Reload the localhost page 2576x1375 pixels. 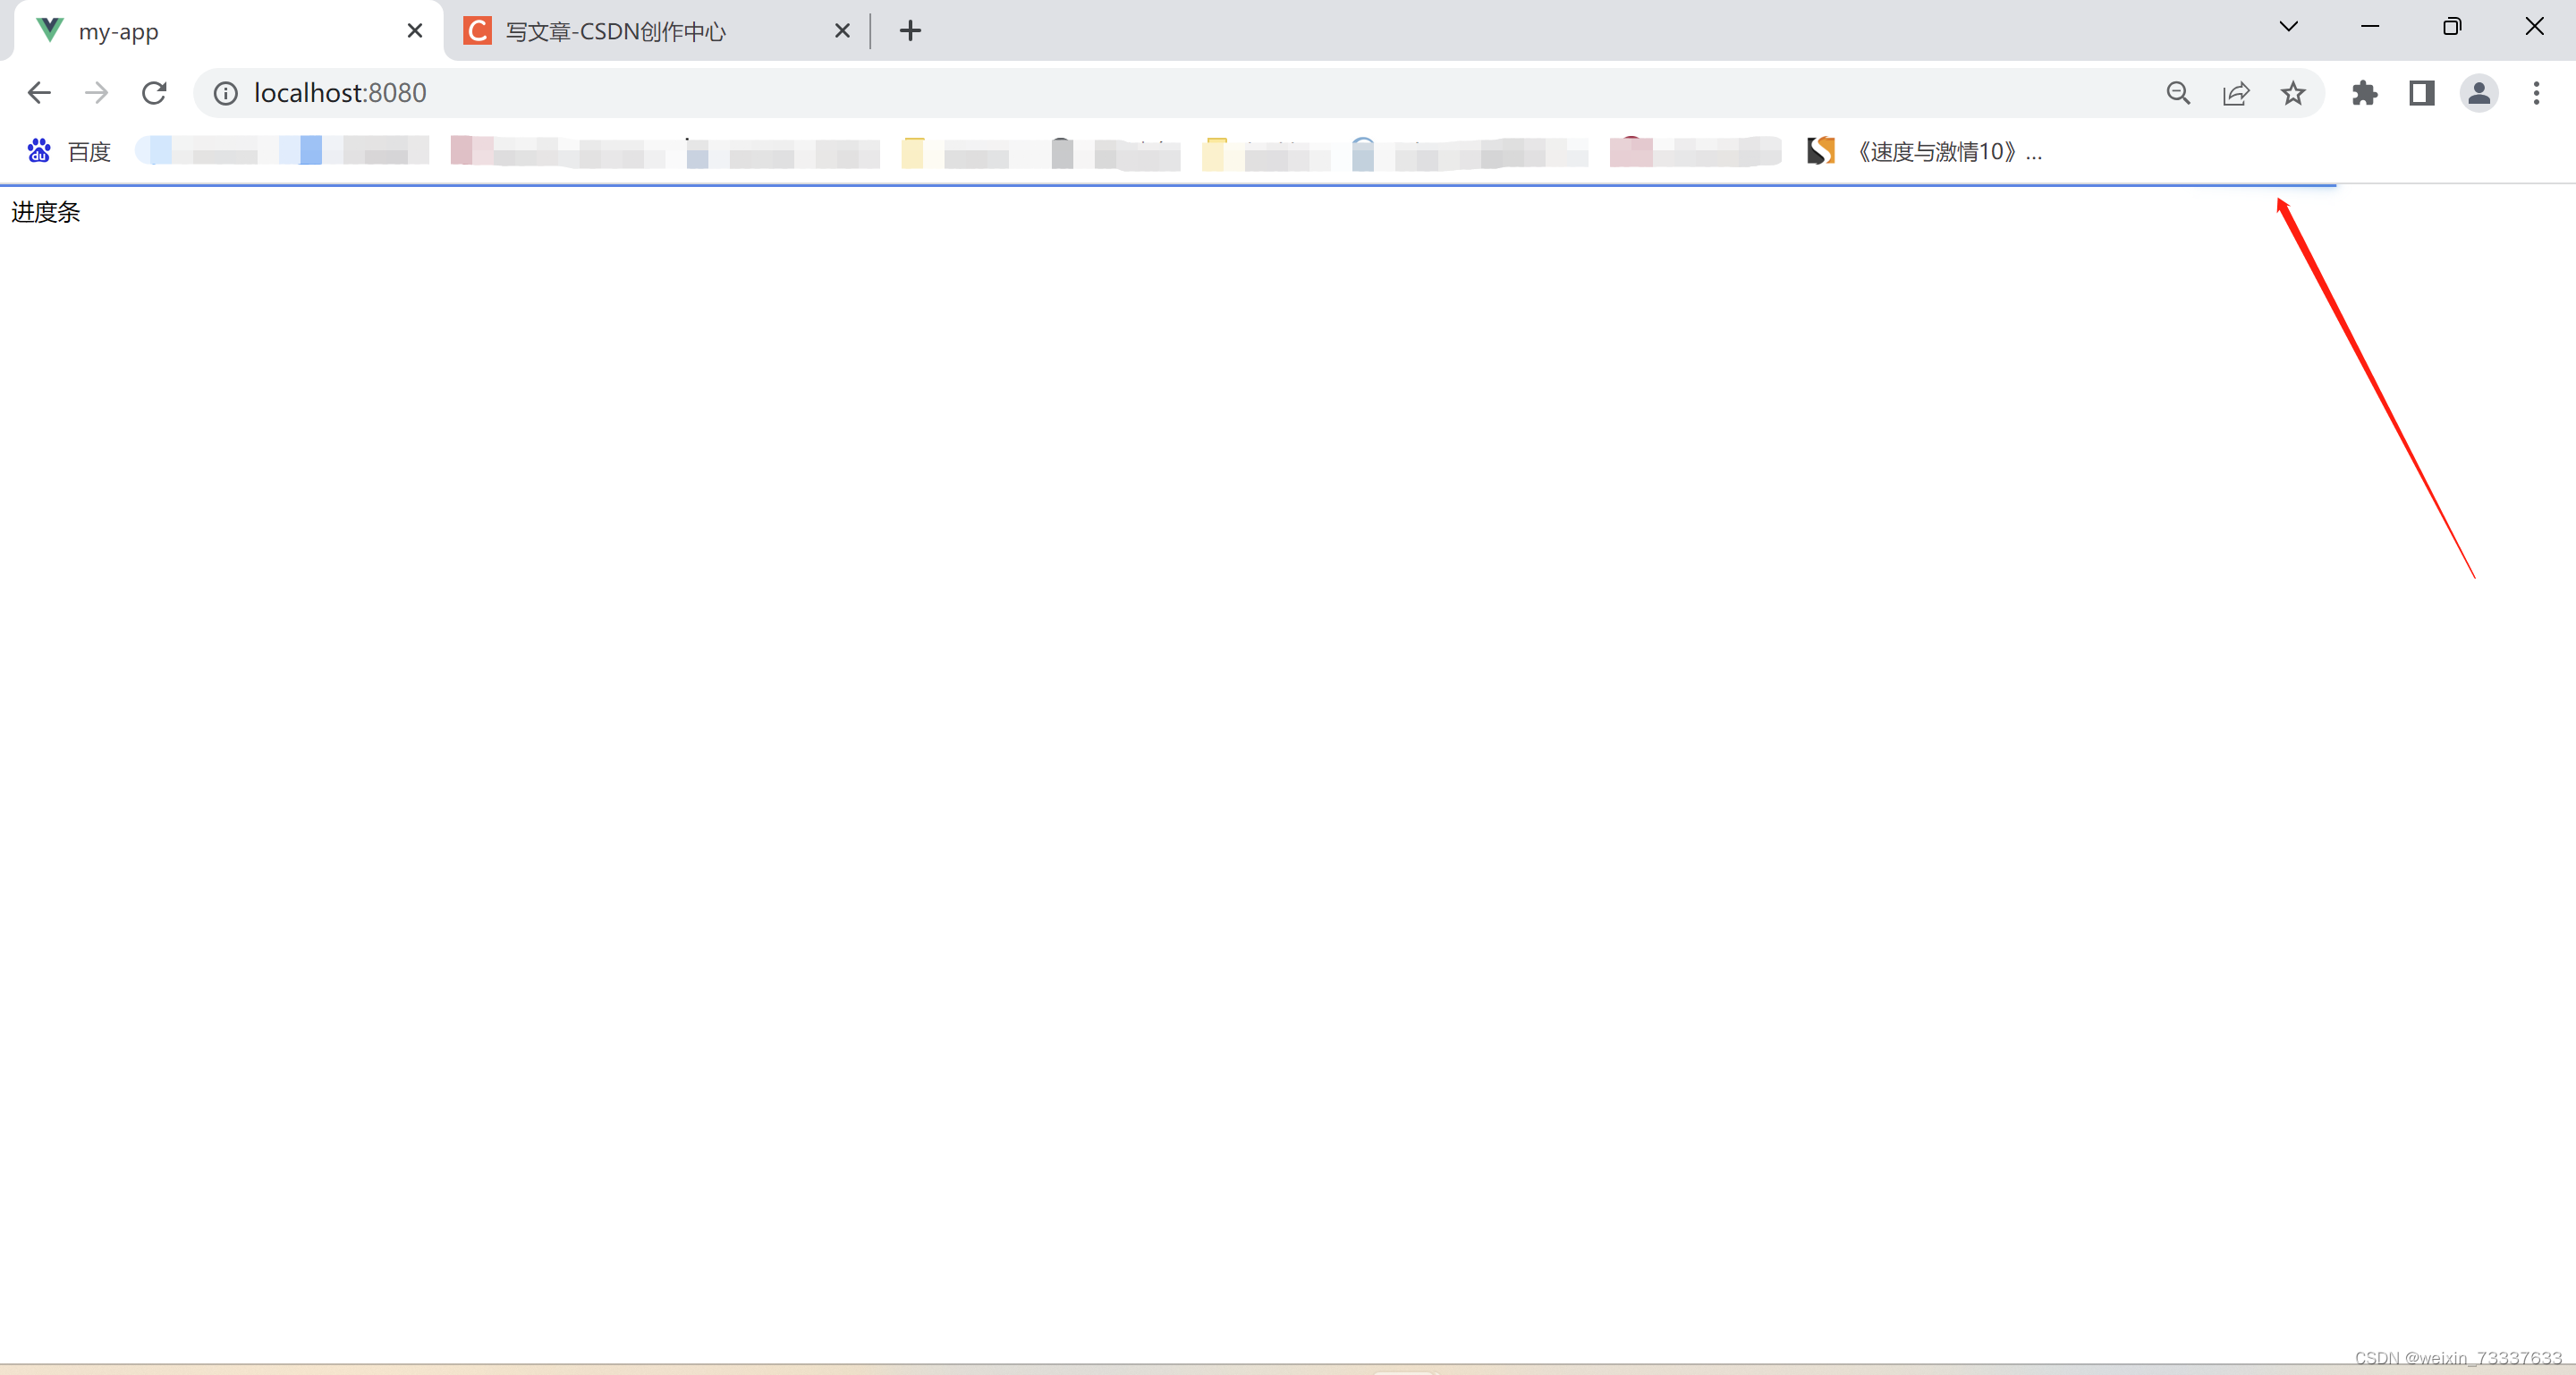point(154,93)
